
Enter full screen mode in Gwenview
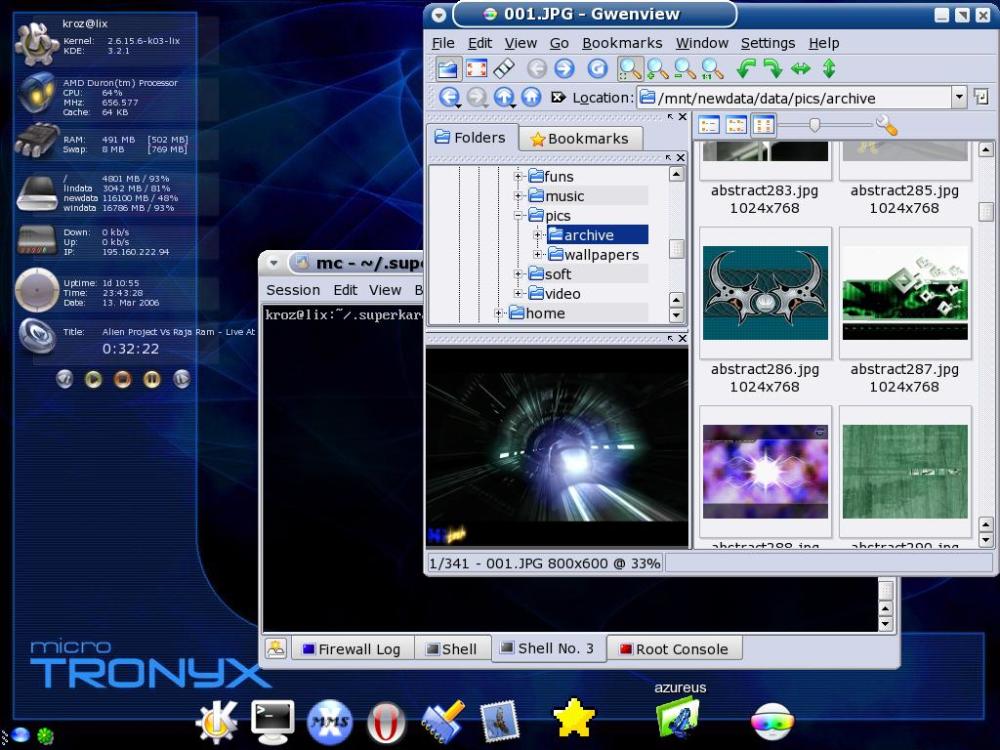(476, 68)
